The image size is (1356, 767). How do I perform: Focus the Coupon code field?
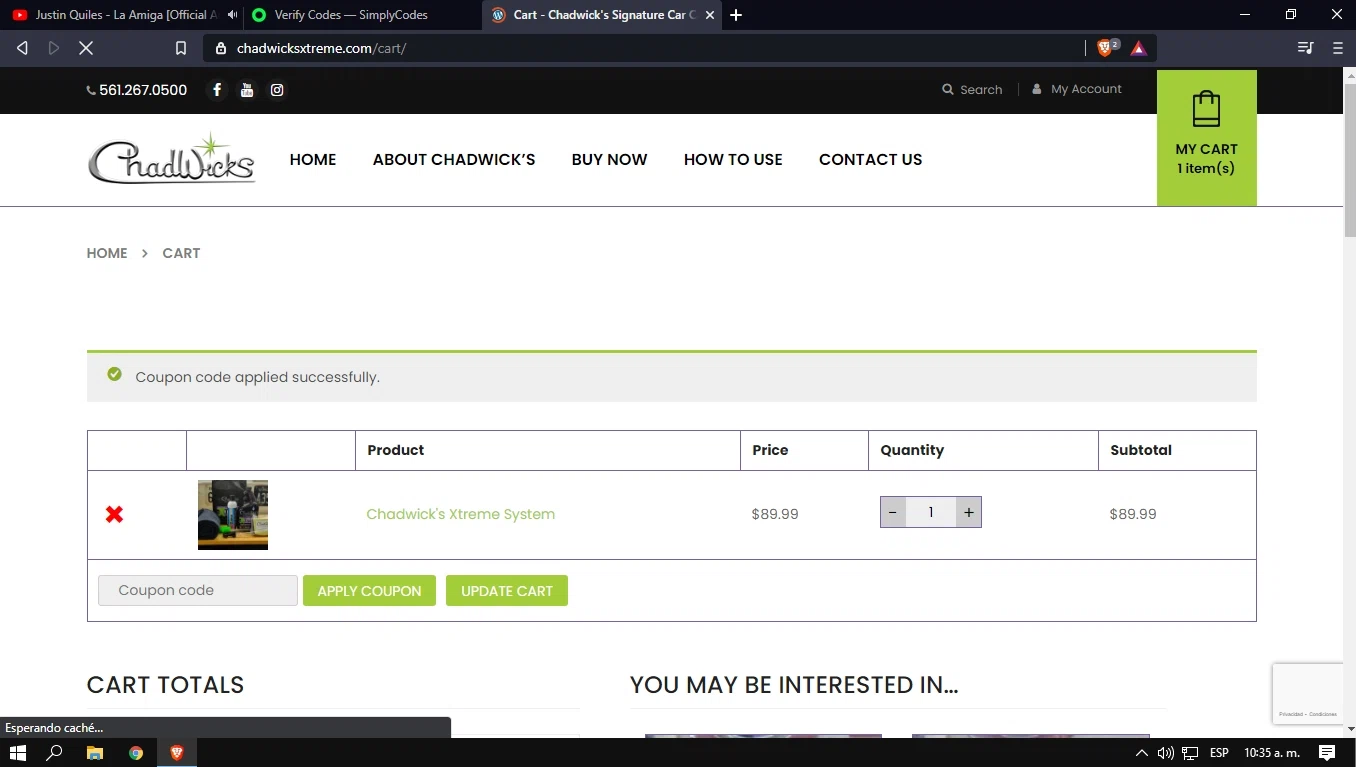[x=198, y=590]
